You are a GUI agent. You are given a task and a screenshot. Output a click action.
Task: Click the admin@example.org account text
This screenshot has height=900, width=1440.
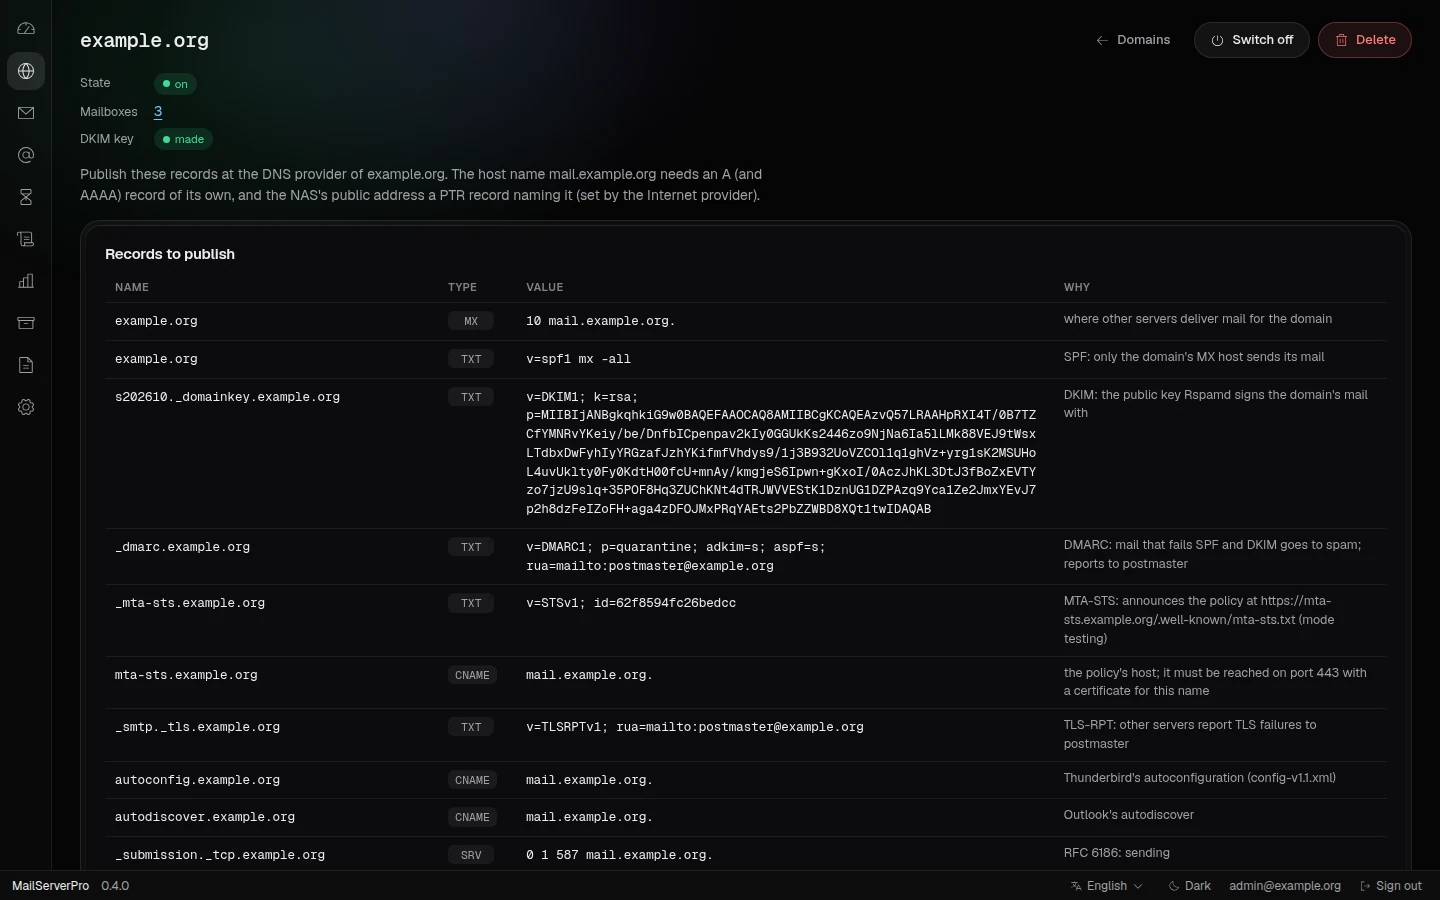tap(1285, 886)
